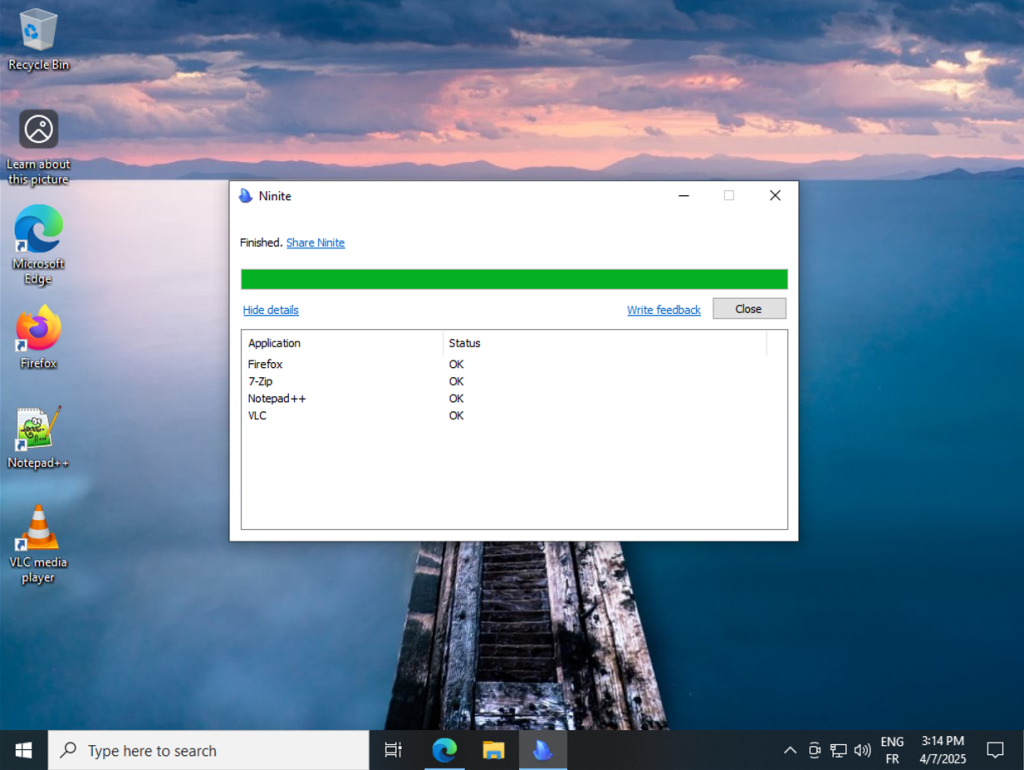This screenshot has height=770, width=1024.
Task: Open the Recycle Bin desktop icon
Action: pyautogui.click(x=39, y=30)
